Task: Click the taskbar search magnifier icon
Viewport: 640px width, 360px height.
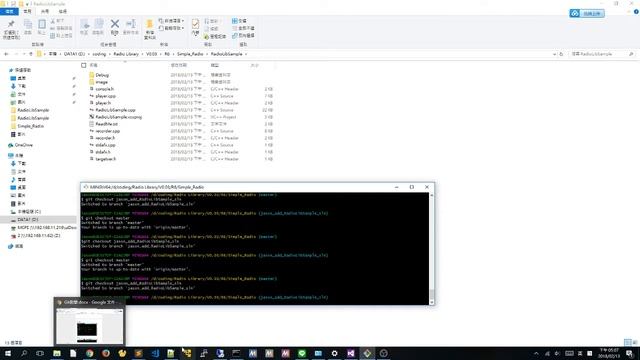Action: pos(24,353)
